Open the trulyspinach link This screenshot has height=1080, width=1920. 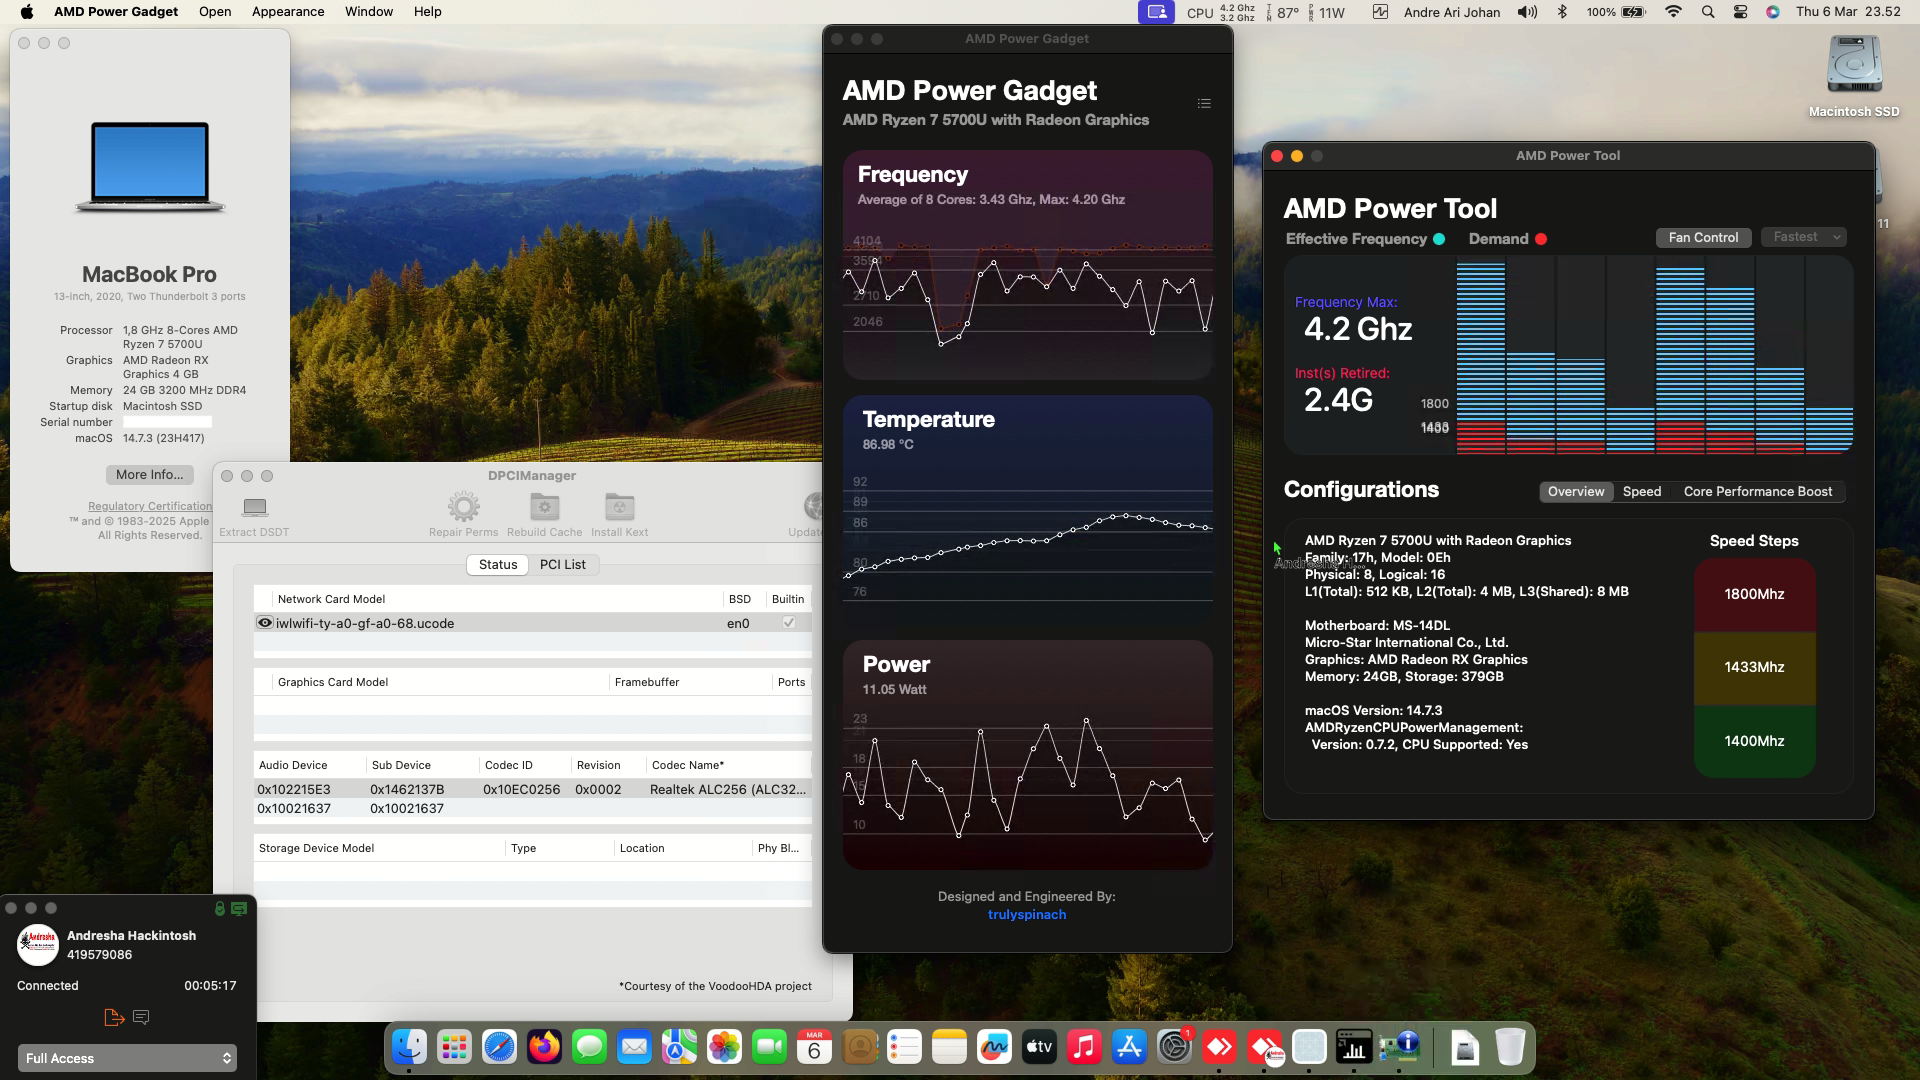point(1026,913)
